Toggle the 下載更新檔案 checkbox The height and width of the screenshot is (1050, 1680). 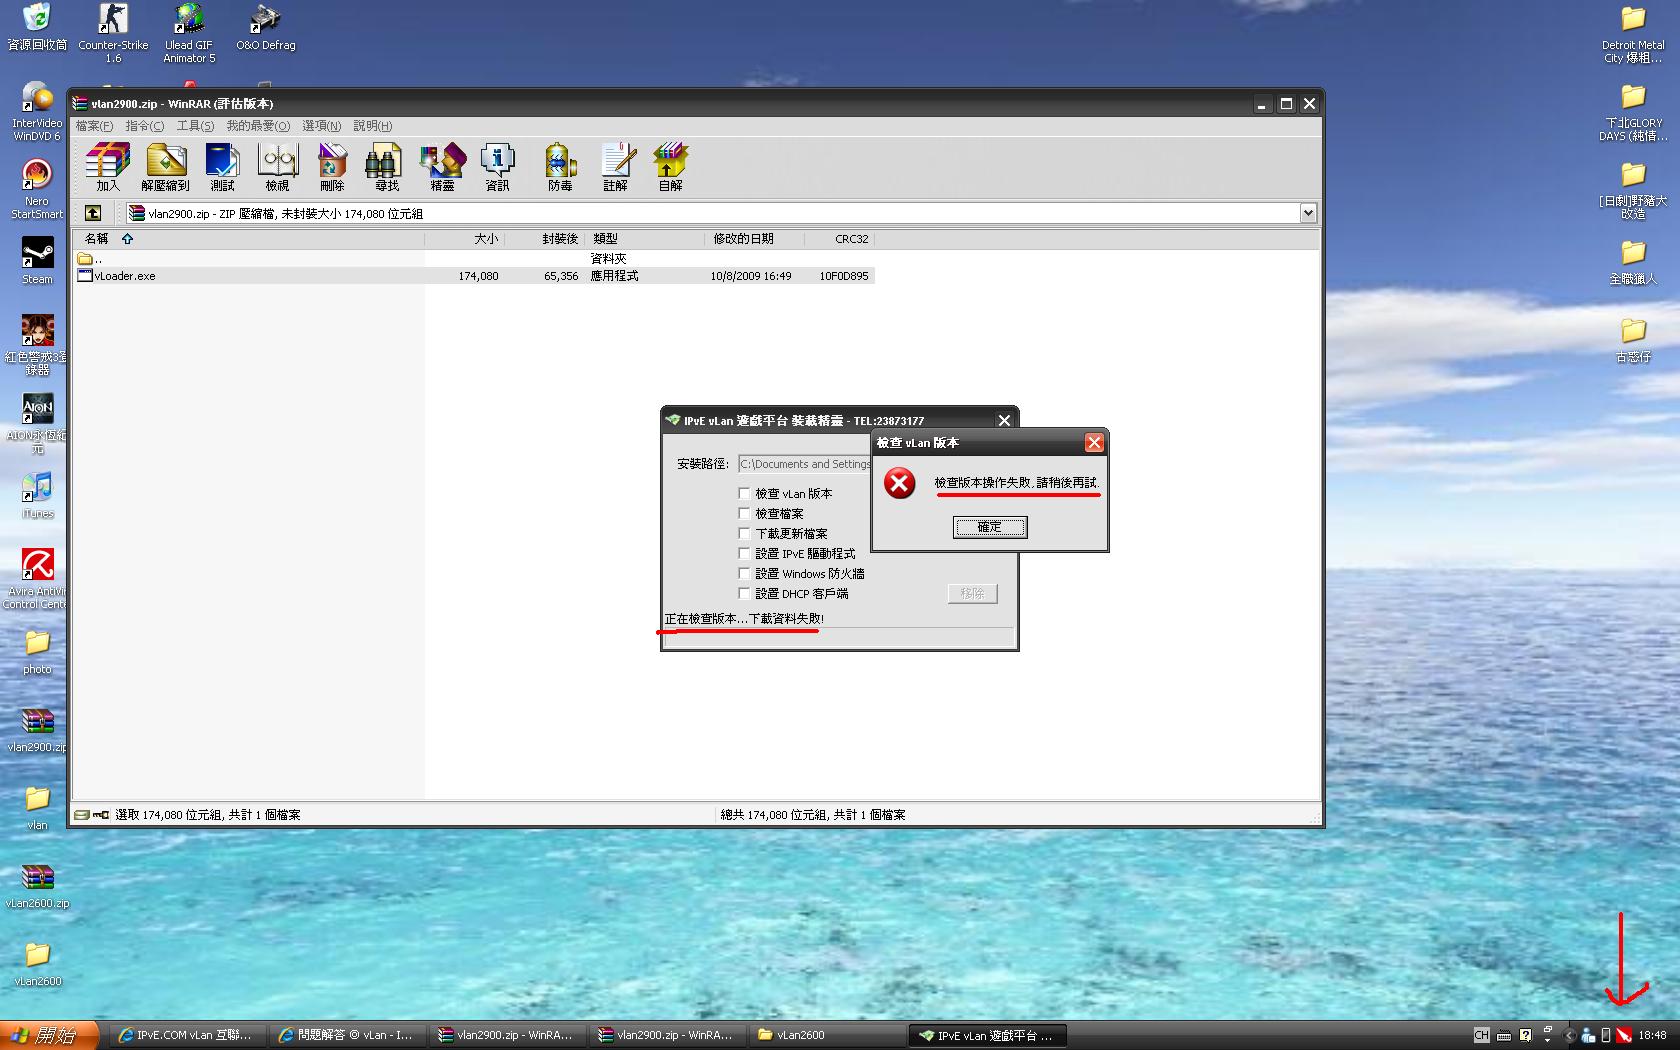click(x=744, y=533)
